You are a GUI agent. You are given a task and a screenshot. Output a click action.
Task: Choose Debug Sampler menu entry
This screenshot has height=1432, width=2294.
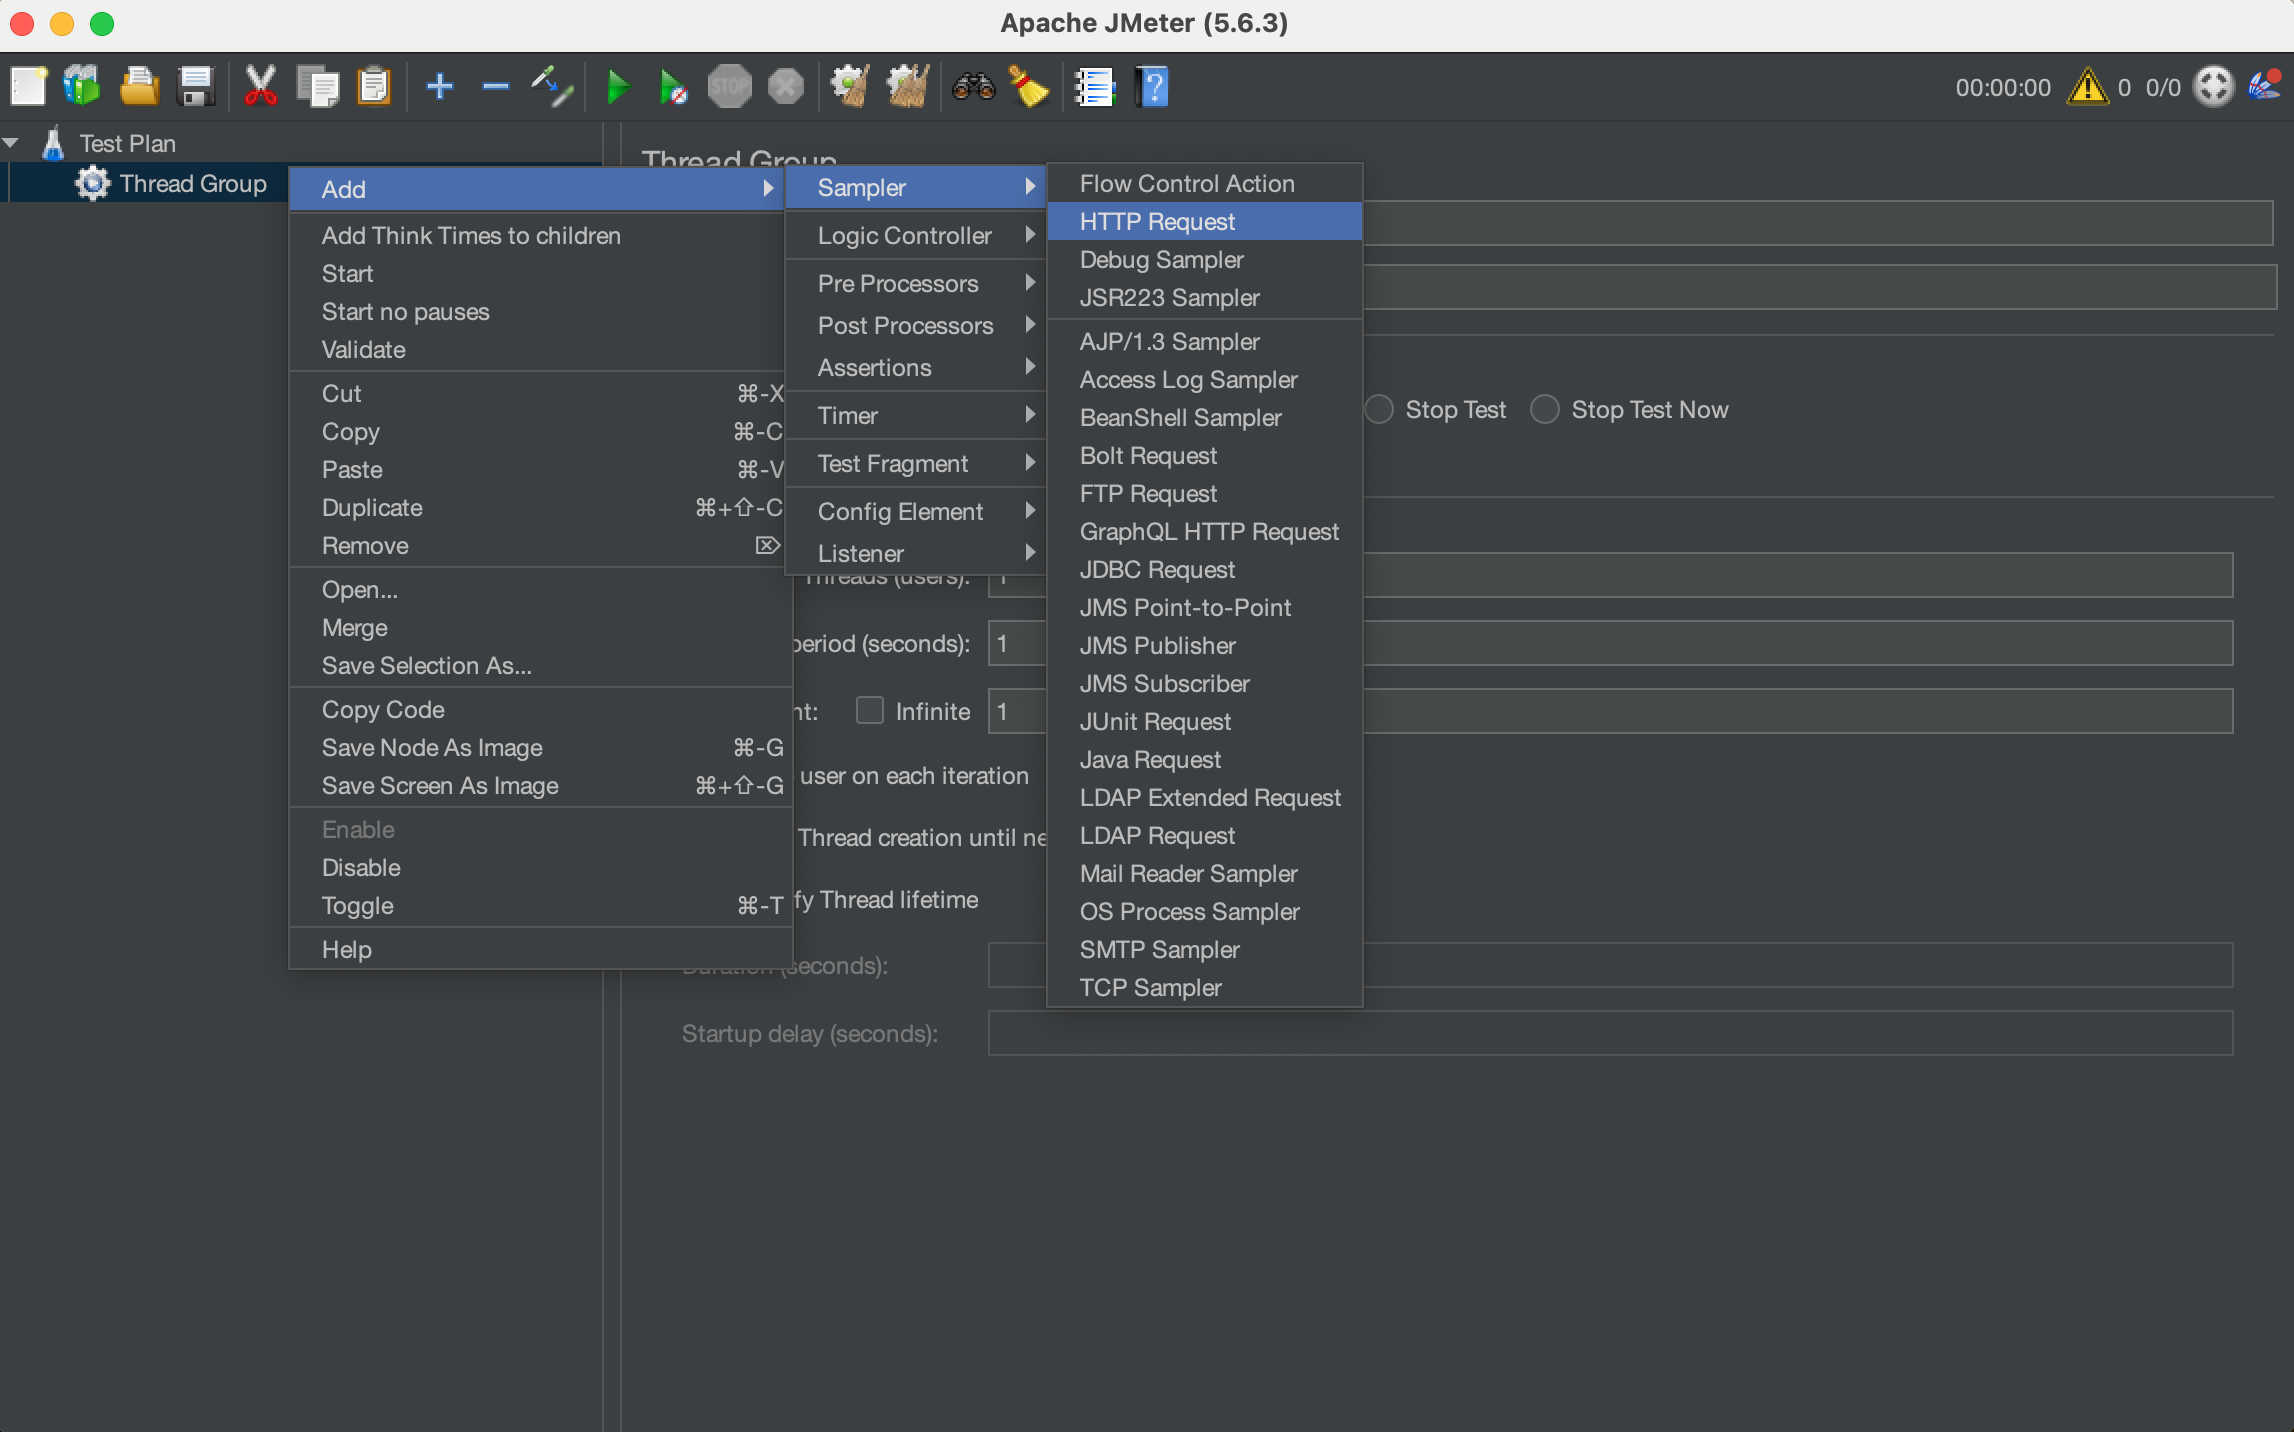click(1204, 259)
